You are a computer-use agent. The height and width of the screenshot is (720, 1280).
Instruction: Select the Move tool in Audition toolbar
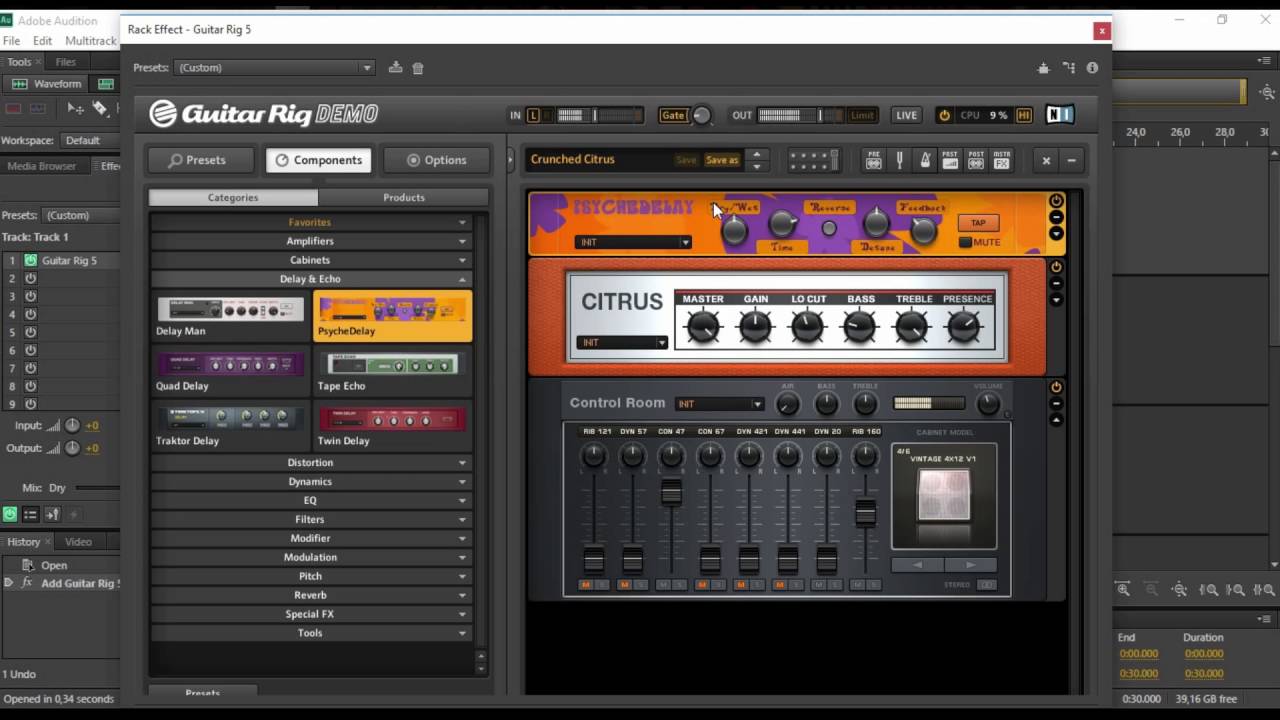pyautogui.click(x=75, y=108)
